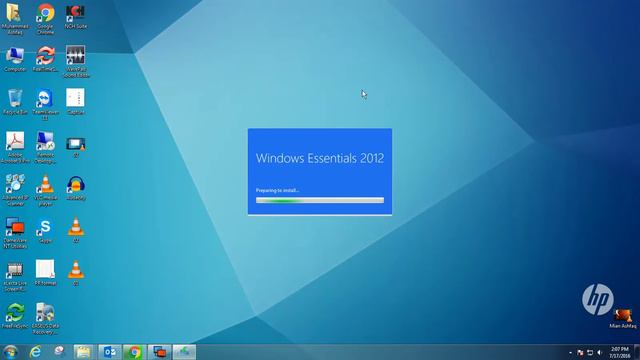Open Internet Explorer from taskbar
Screen dimensions: 640x360
click(x=36, y=352)
